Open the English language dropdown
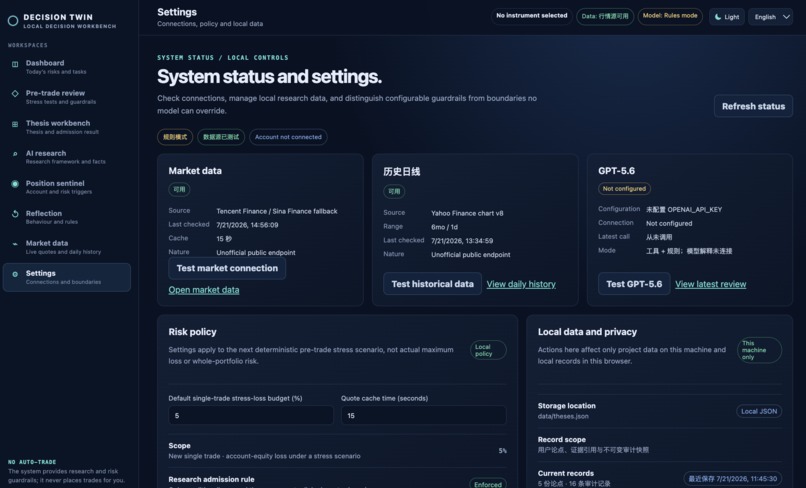Screen dimensions: 806x488 pos(770,17)
